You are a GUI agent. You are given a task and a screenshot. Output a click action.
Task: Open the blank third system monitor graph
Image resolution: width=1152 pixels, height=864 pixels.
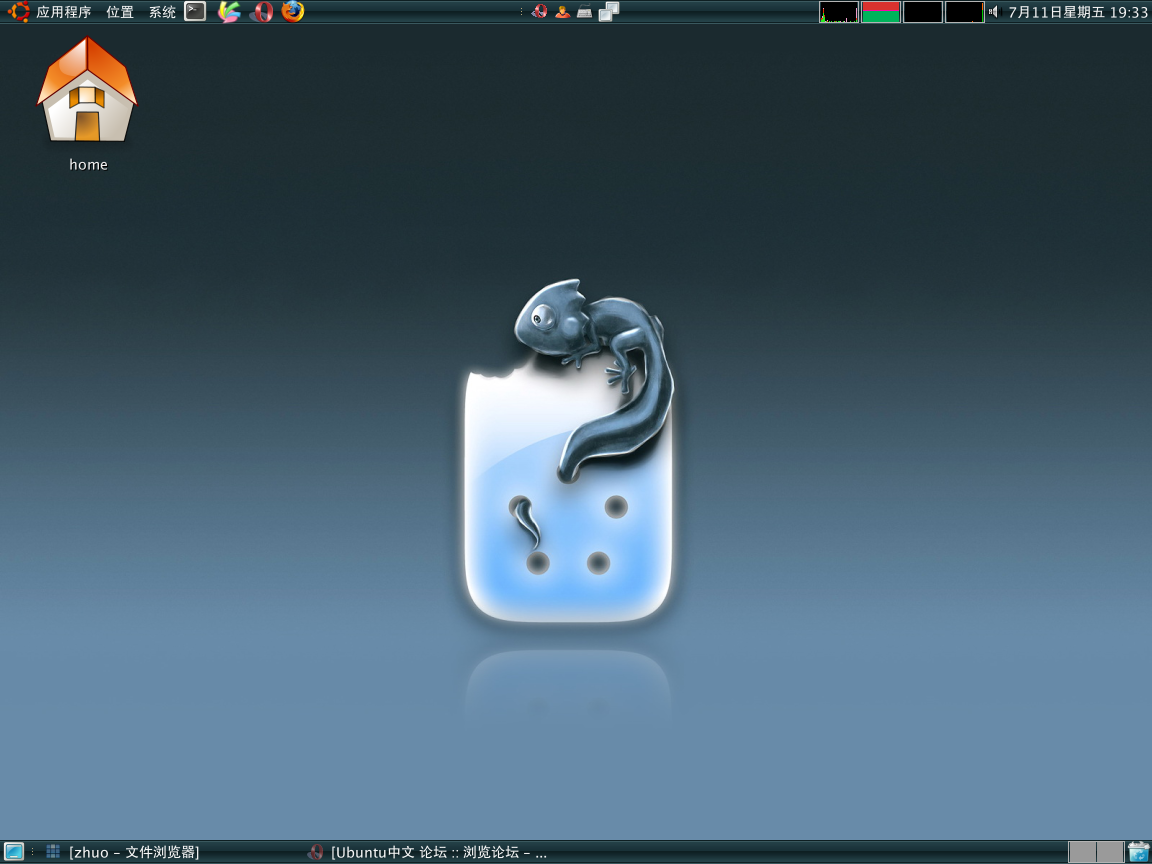pyautogui.click(x=923, y=12)
